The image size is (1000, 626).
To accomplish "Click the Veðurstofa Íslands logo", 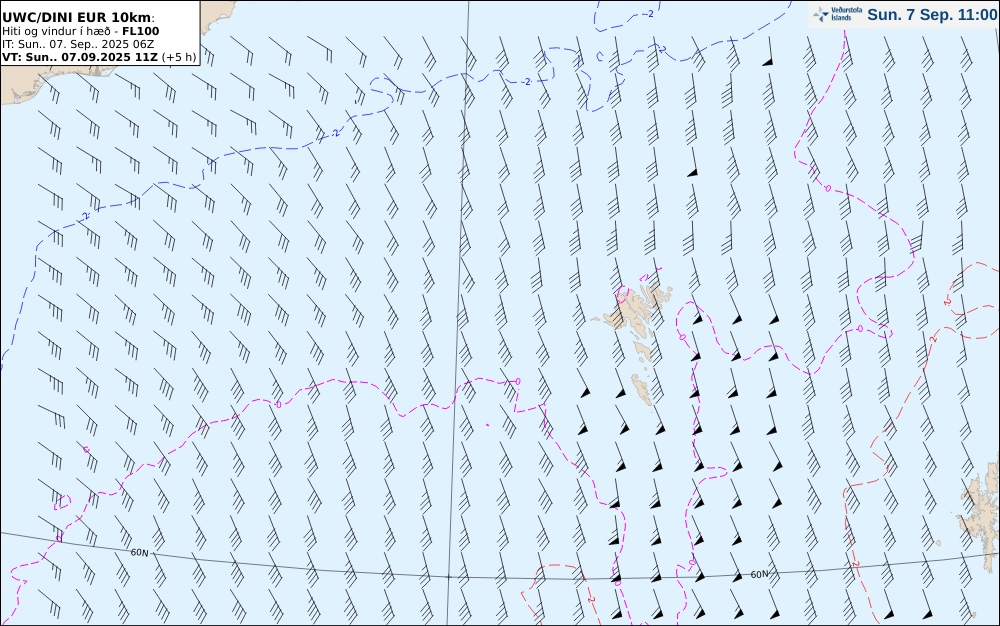I will pos(837,14).
